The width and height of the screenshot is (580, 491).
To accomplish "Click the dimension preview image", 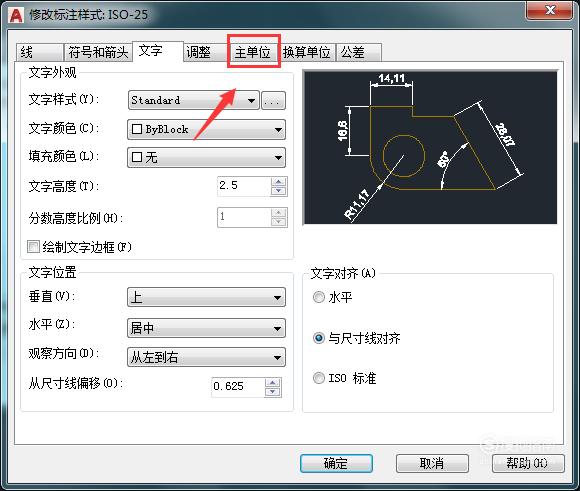I will click(431, 148).
